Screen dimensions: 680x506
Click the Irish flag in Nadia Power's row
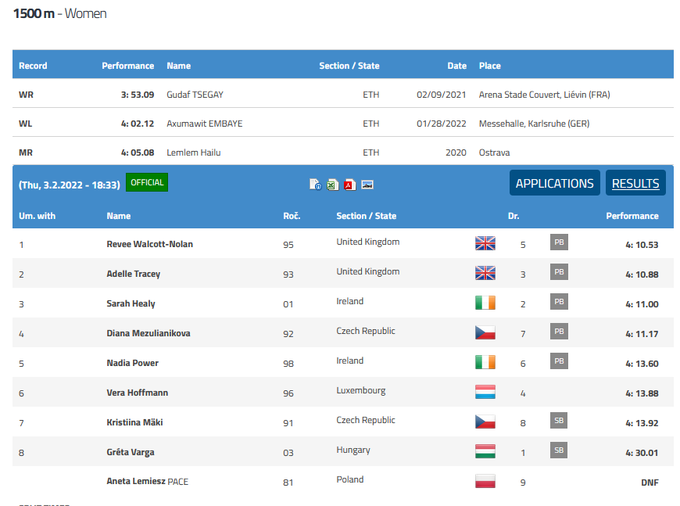coord(485,362)
